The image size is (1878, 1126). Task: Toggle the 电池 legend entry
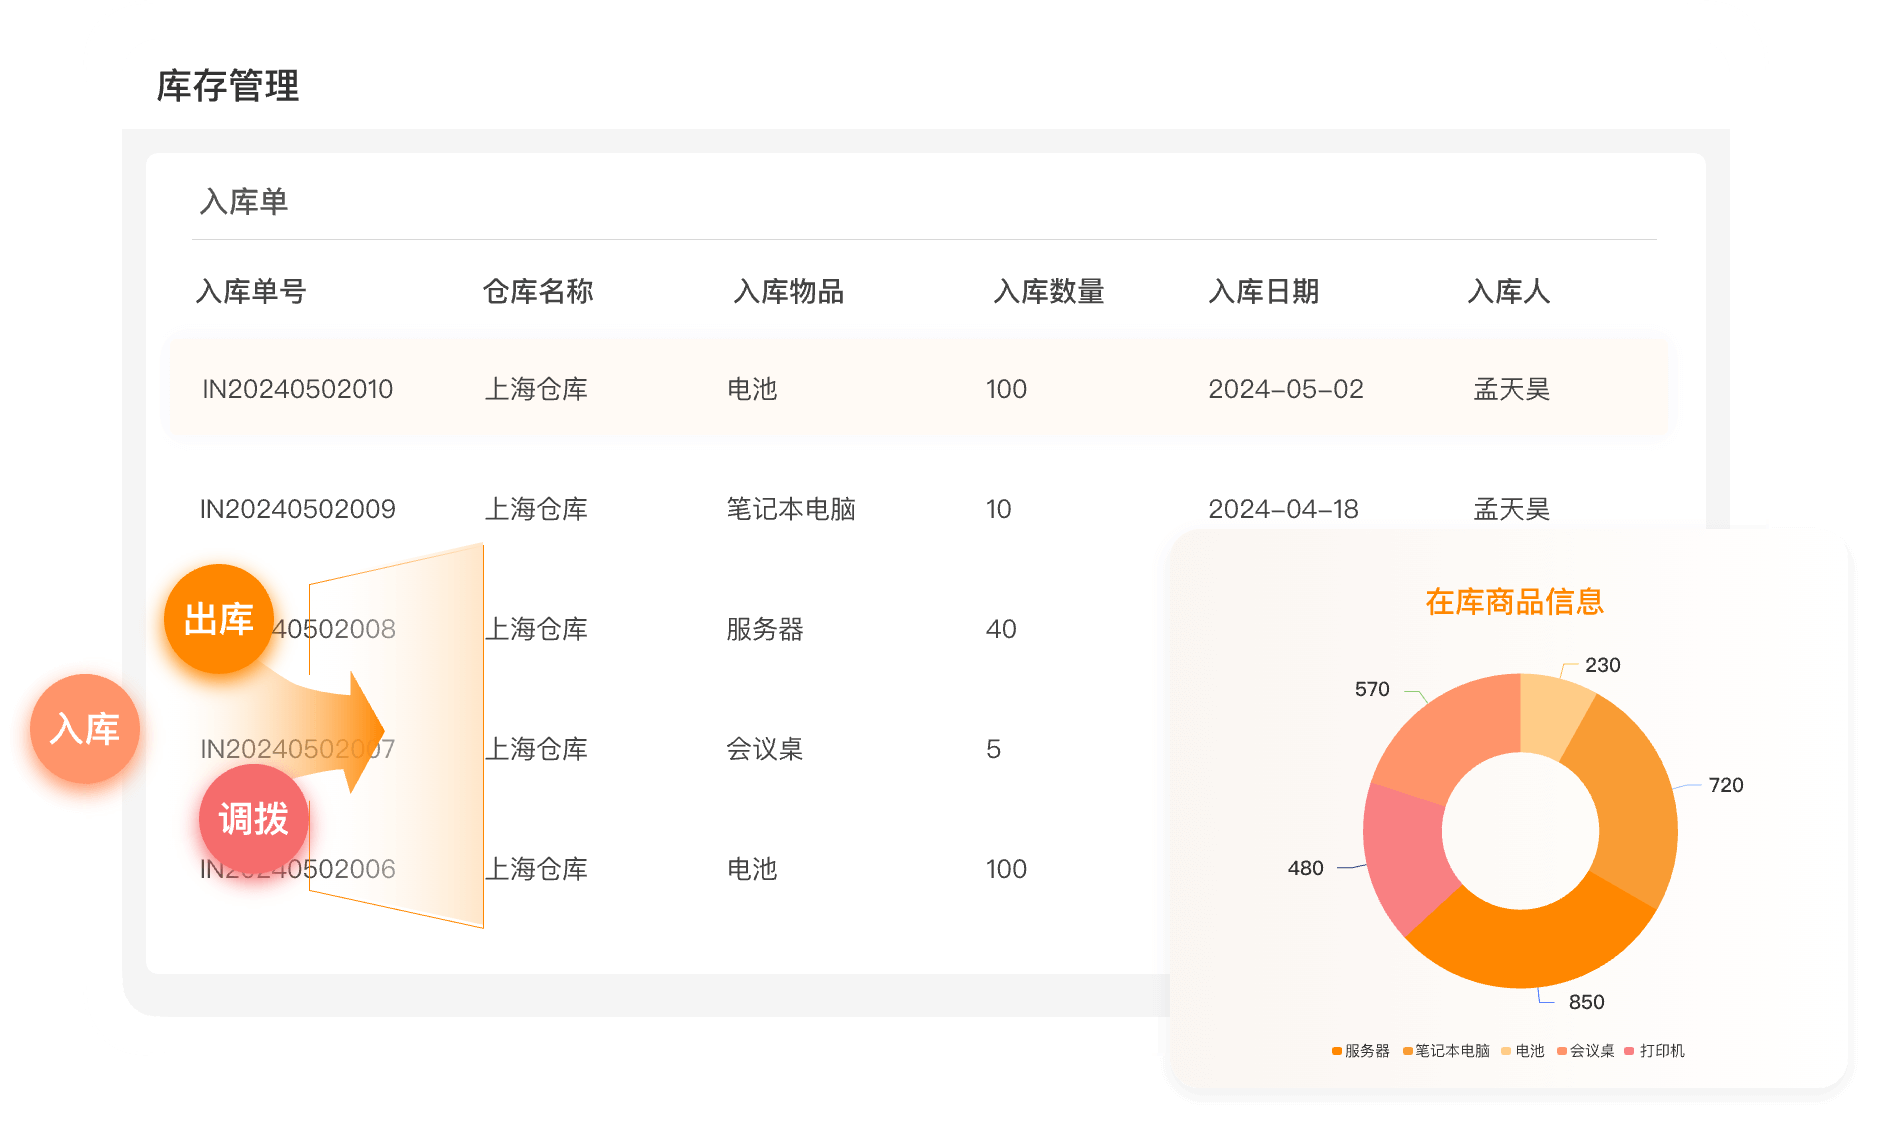coord(1523,1051)
